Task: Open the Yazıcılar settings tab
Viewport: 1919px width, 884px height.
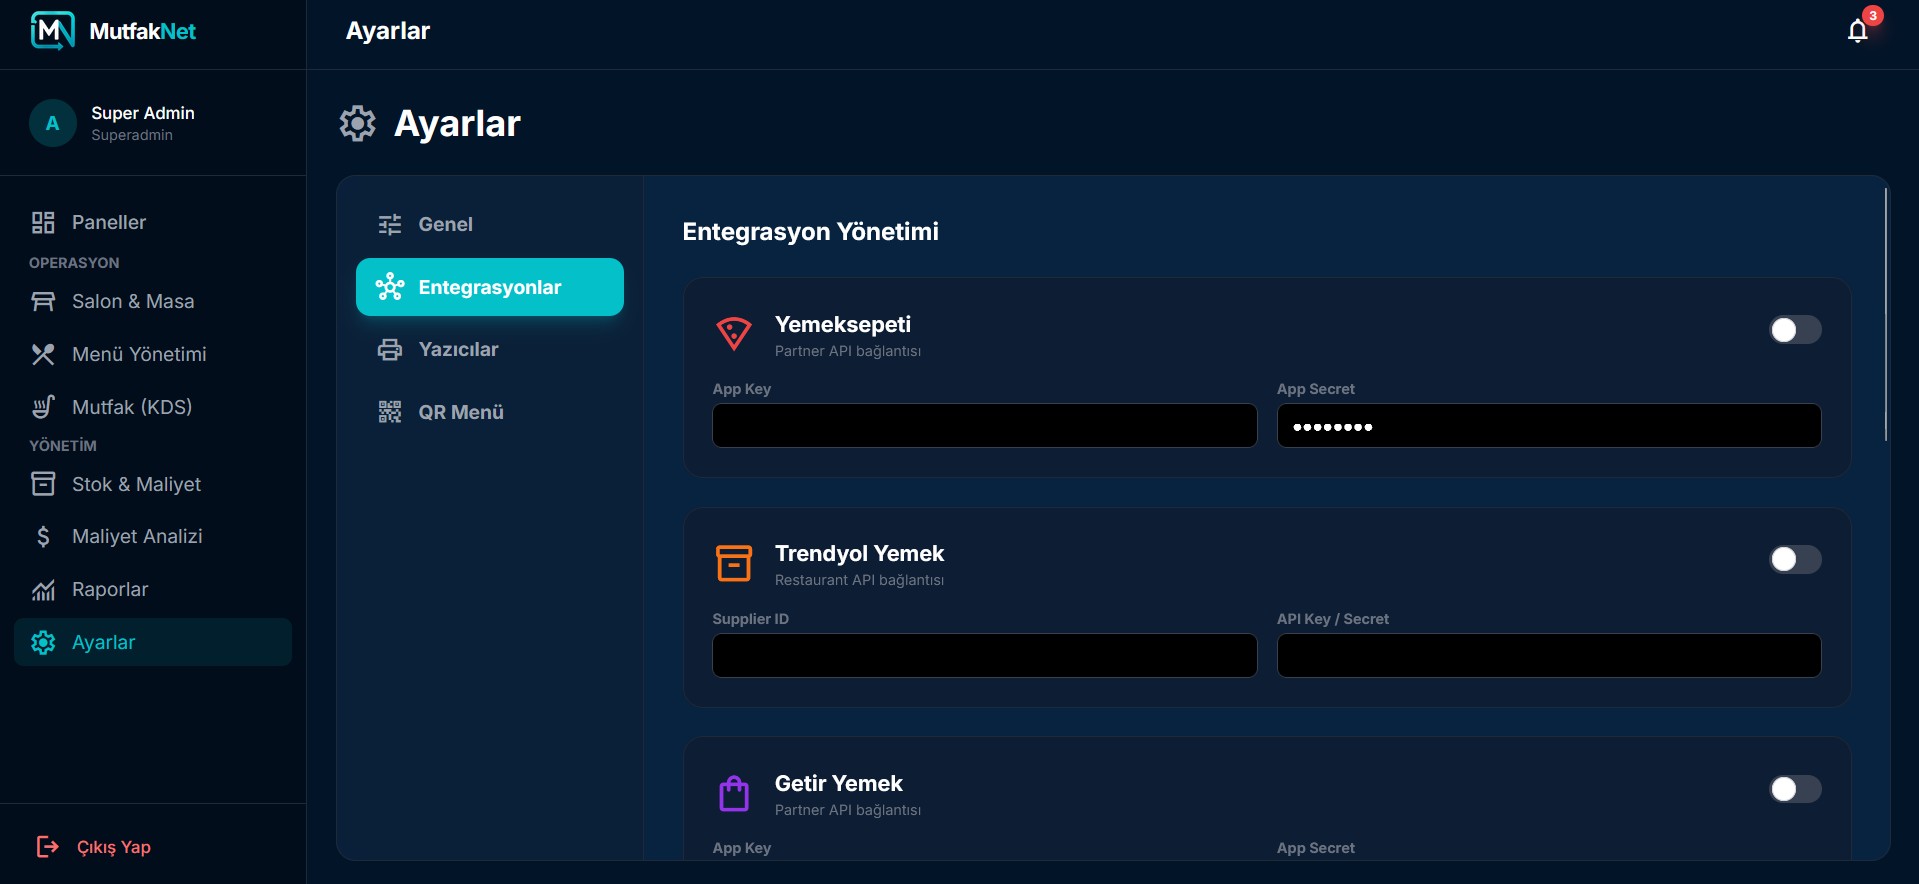Action: tap(490, 349)
